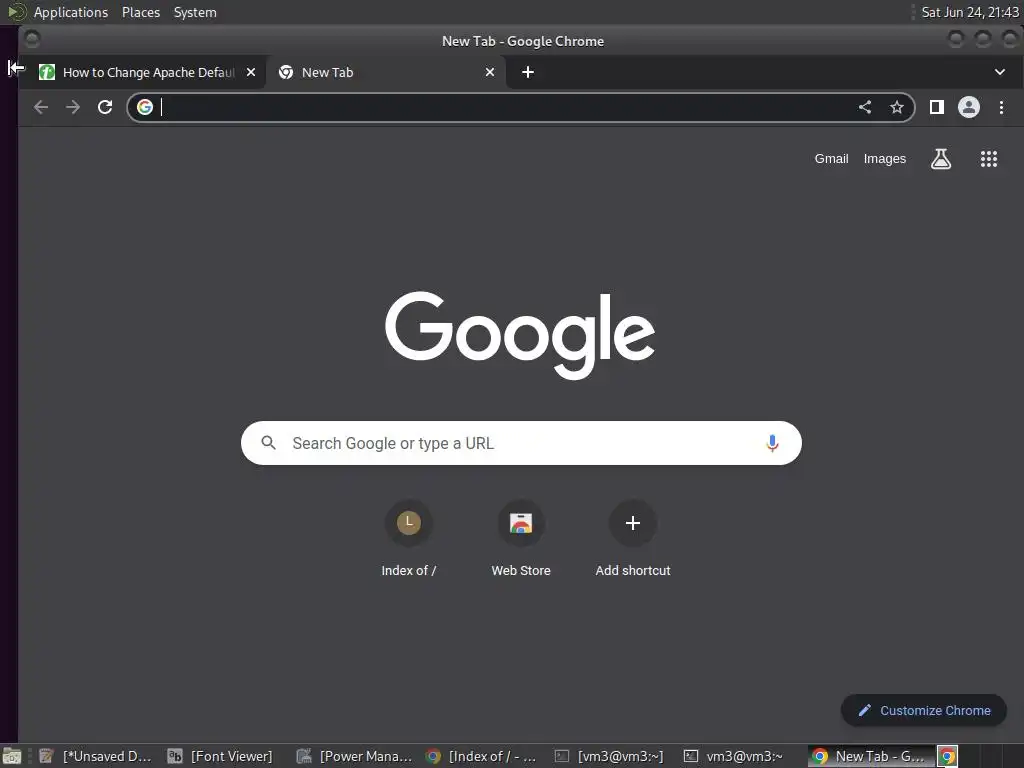
Task: Click the clock showing Sat Jun 24
Action: point(970,12)
